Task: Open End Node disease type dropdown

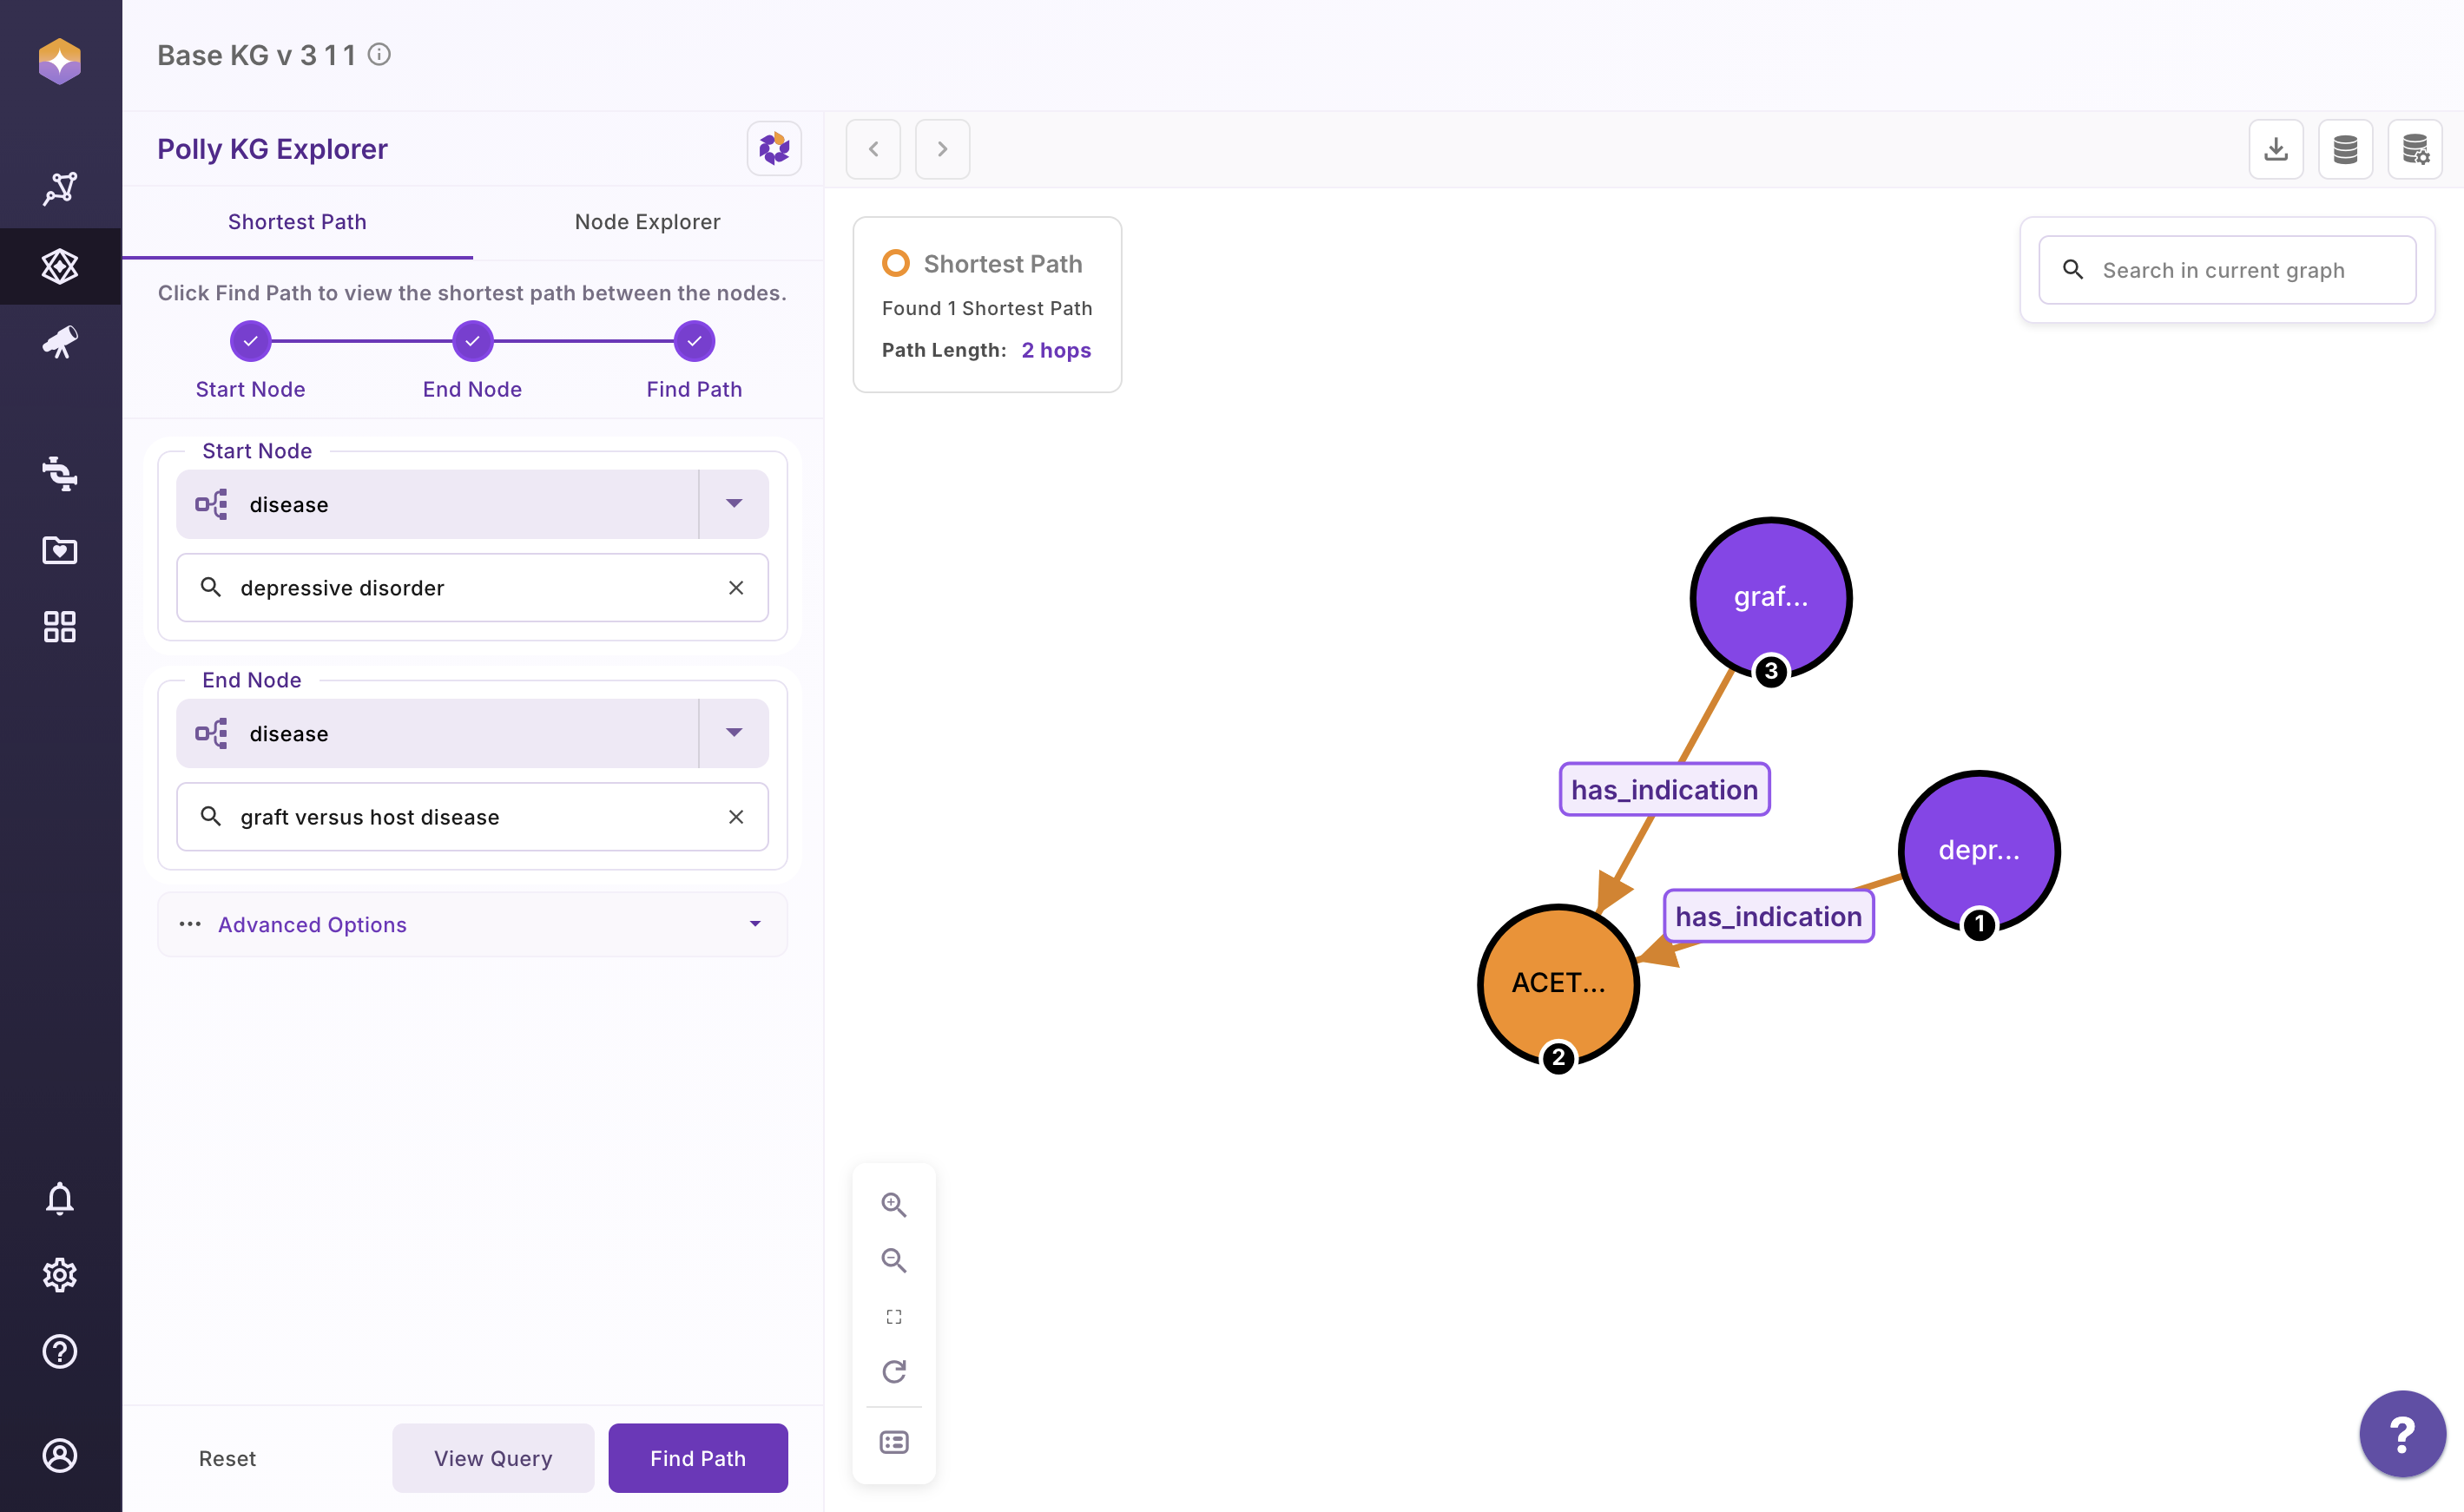Action: point(734,733)
